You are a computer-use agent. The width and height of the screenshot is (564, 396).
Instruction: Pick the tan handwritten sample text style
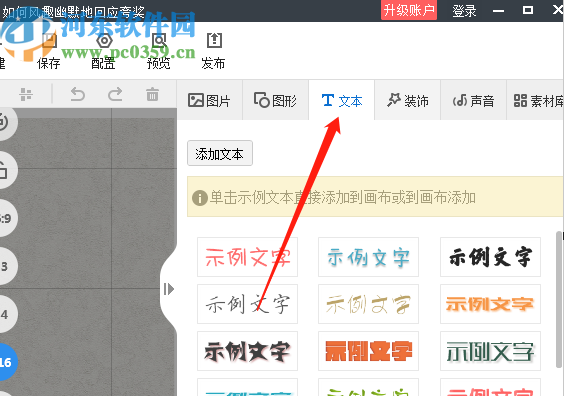click(x=368, y=304)
